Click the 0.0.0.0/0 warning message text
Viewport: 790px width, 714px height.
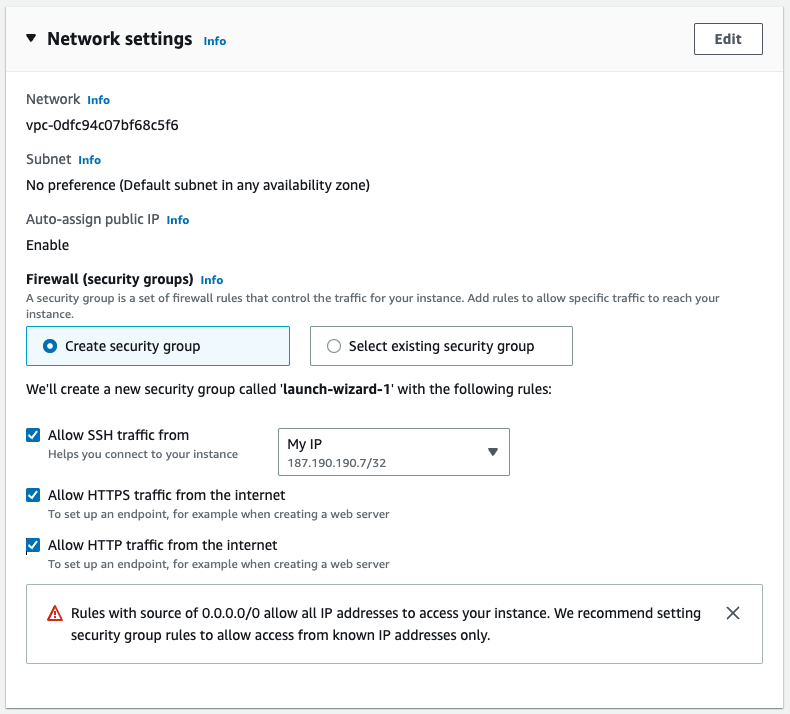point(385,623)
